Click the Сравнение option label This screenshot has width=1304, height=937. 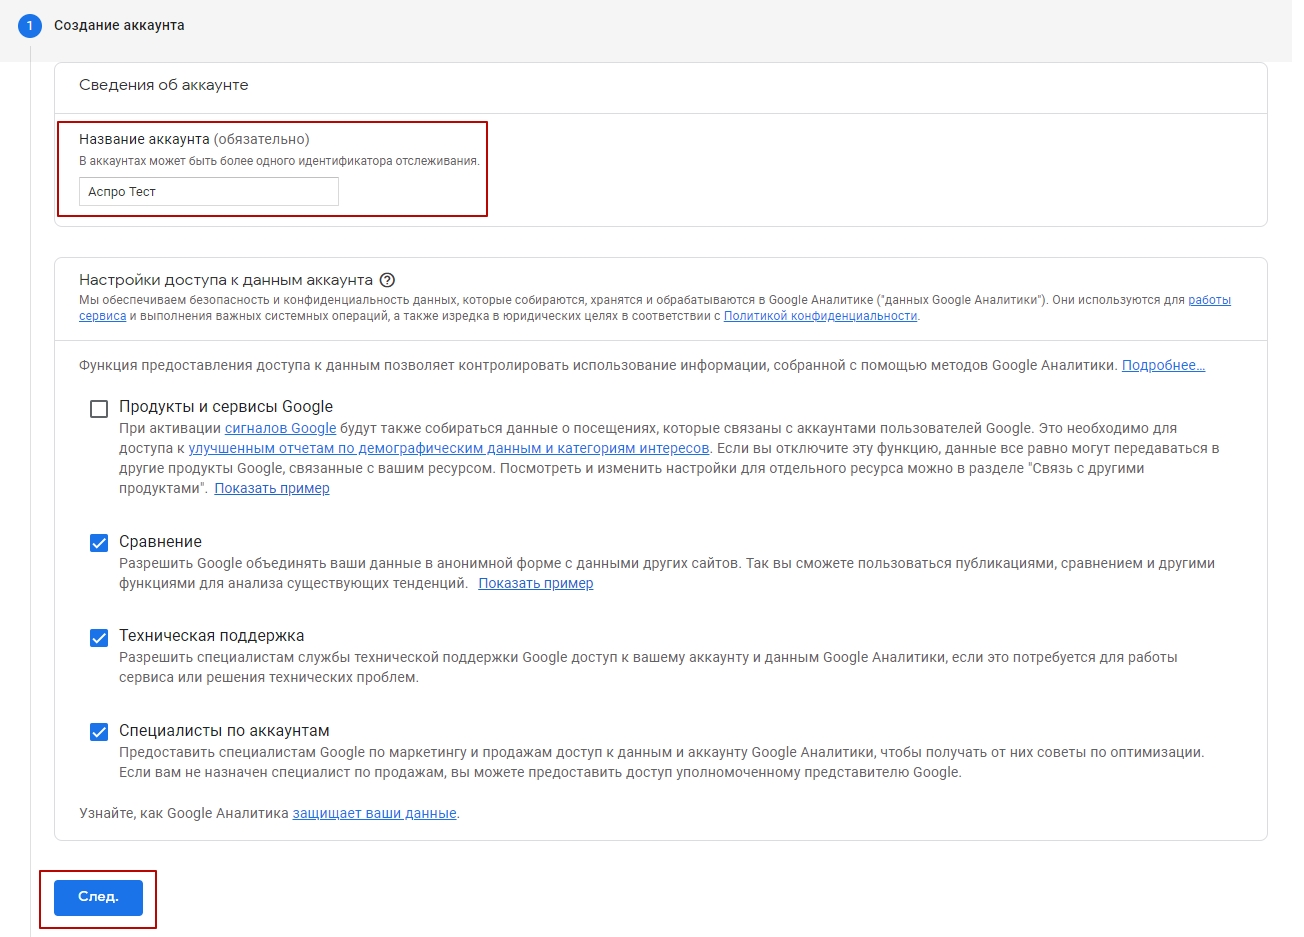pos(160,542)
